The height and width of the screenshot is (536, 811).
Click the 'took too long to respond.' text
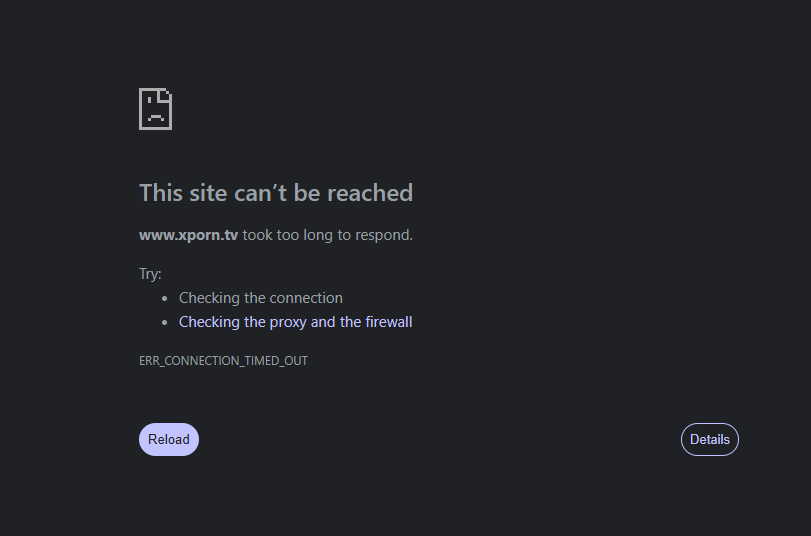[328, 235]
